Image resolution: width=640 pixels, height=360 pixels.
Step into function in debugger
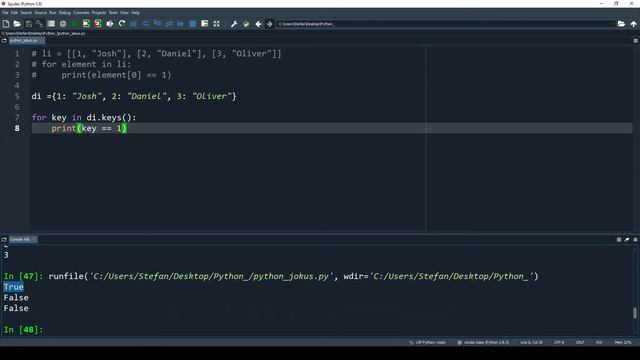tap(157, 24)
